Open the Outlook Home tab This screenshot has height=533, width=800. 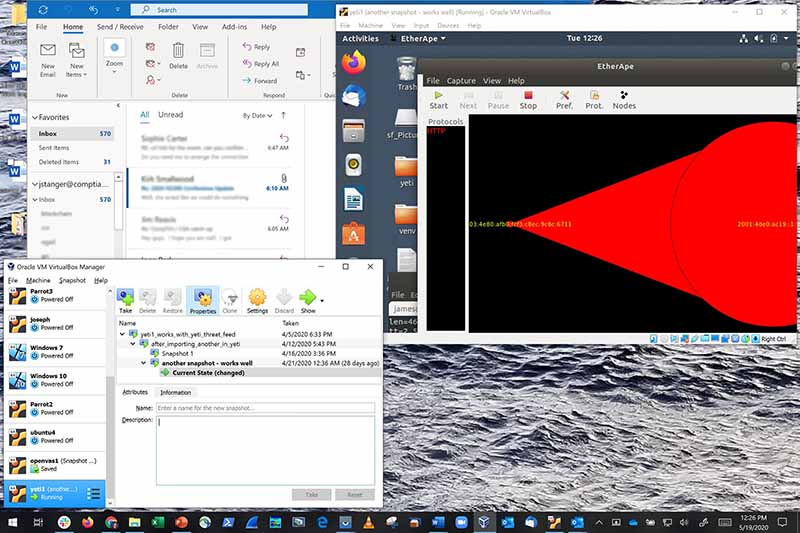coord(73,27)
